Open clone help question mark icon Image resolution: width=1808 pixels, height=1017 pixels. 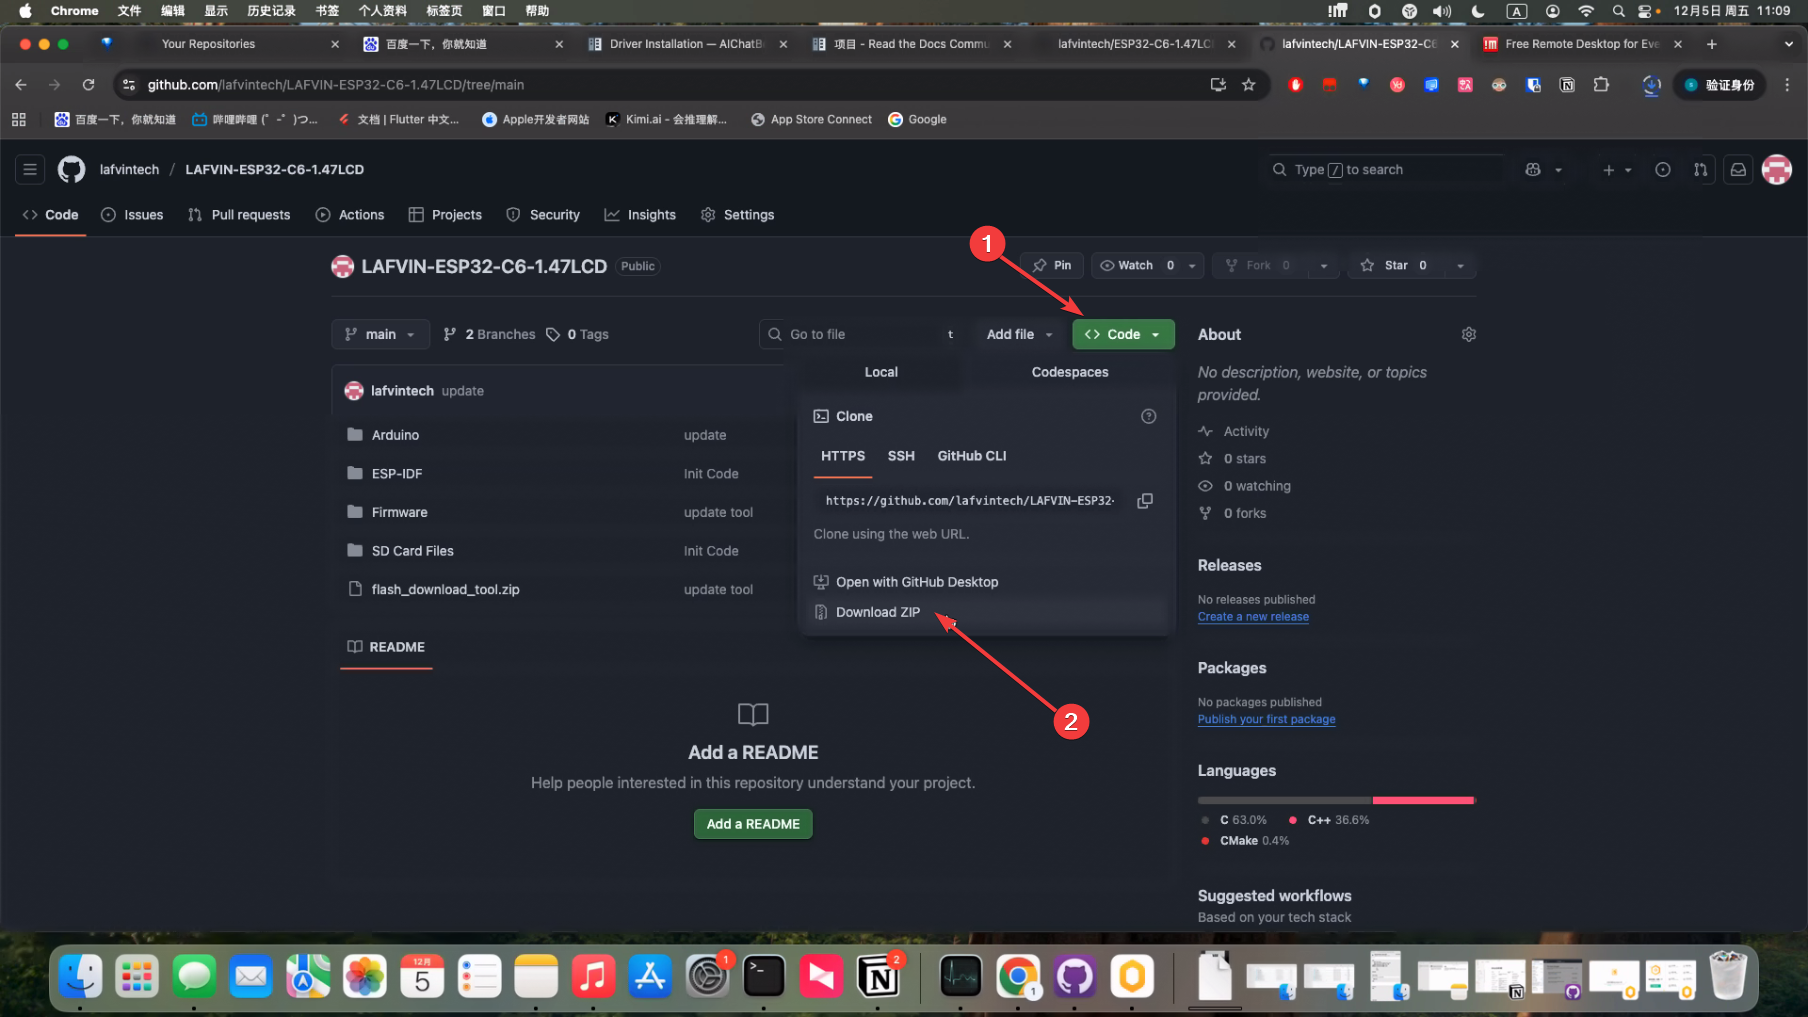1148,416
